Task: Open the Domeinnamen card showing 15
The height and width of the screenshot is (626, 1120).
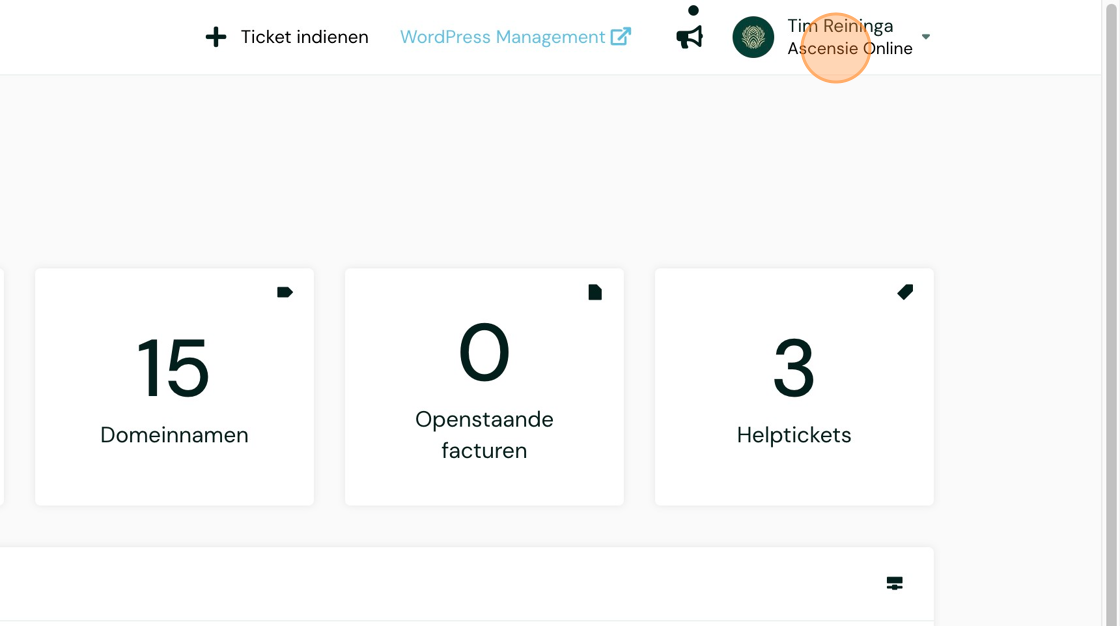Action: pos(174,387)
